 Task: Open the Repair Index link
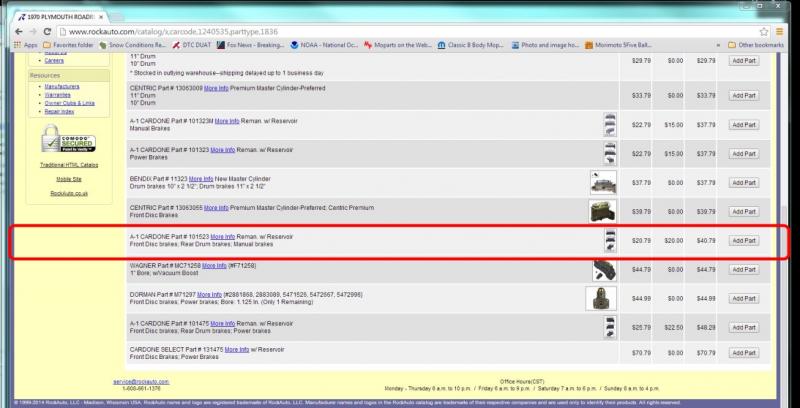pos(59,111)
